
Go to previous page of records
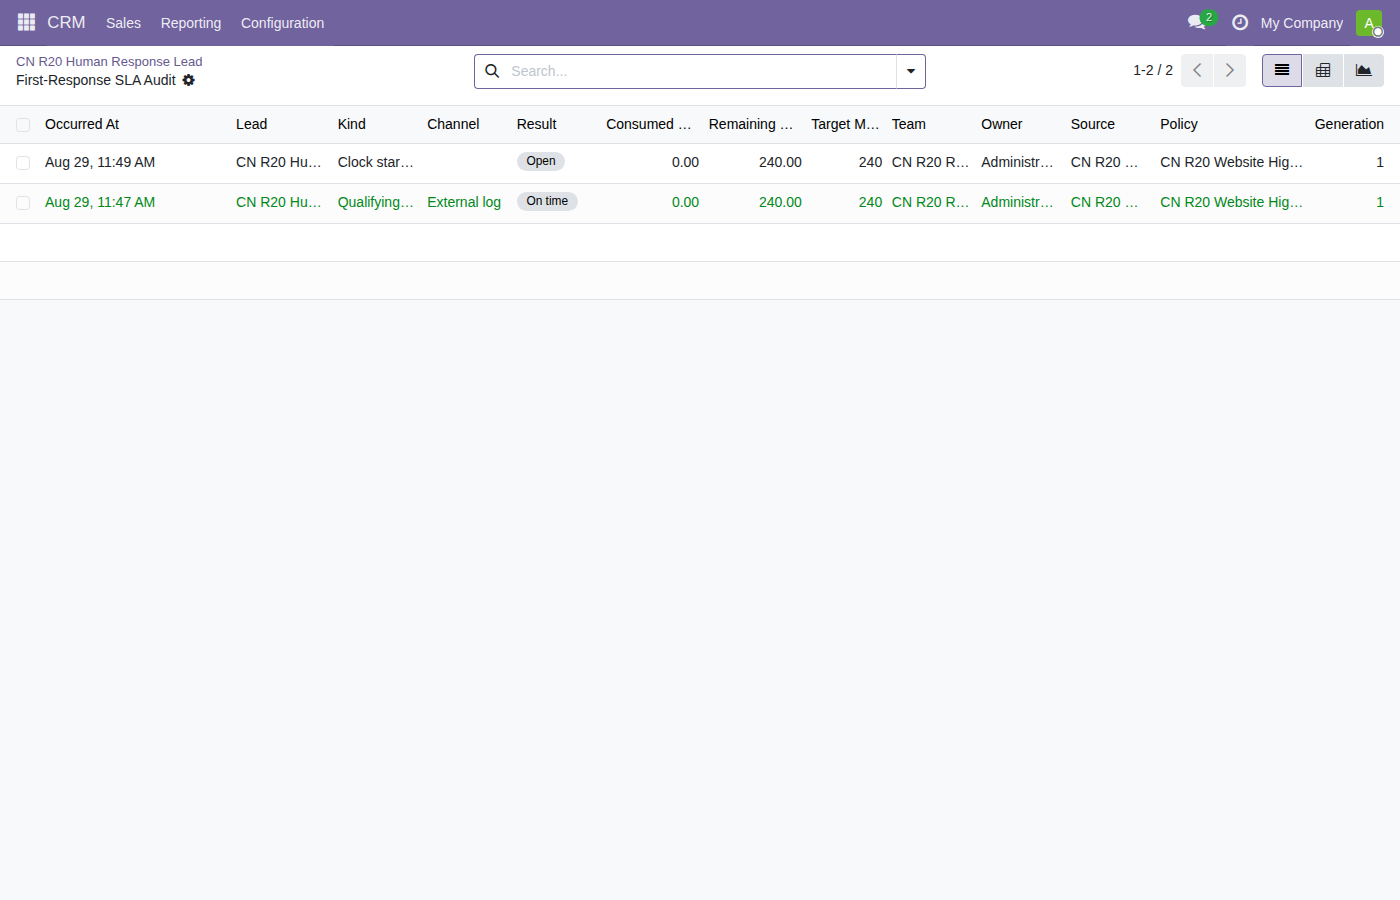(1197, 70)
